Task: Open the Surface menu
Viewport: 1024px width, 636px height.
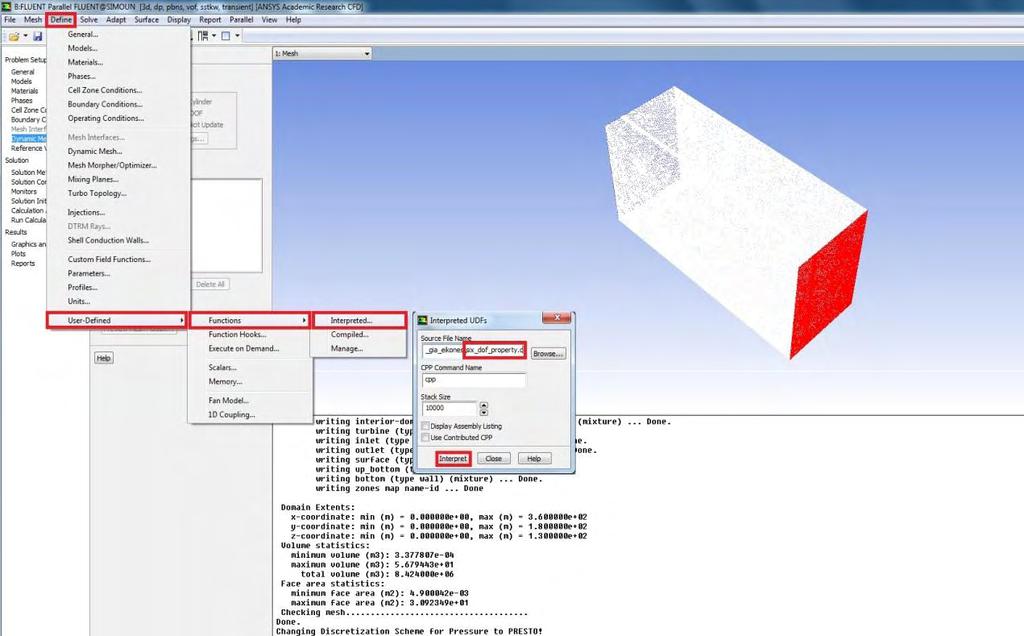Action: 146,20
